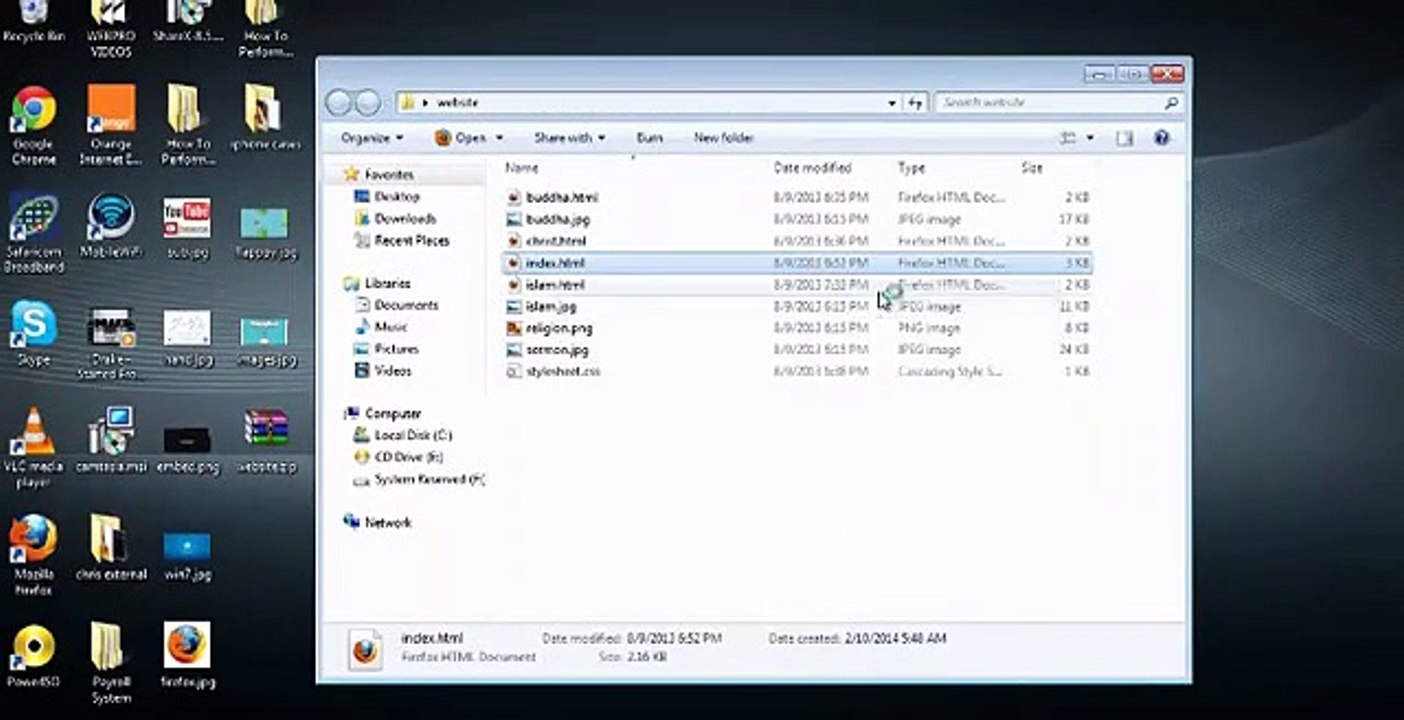Select the Payroll System folder

tap(111, 663)
